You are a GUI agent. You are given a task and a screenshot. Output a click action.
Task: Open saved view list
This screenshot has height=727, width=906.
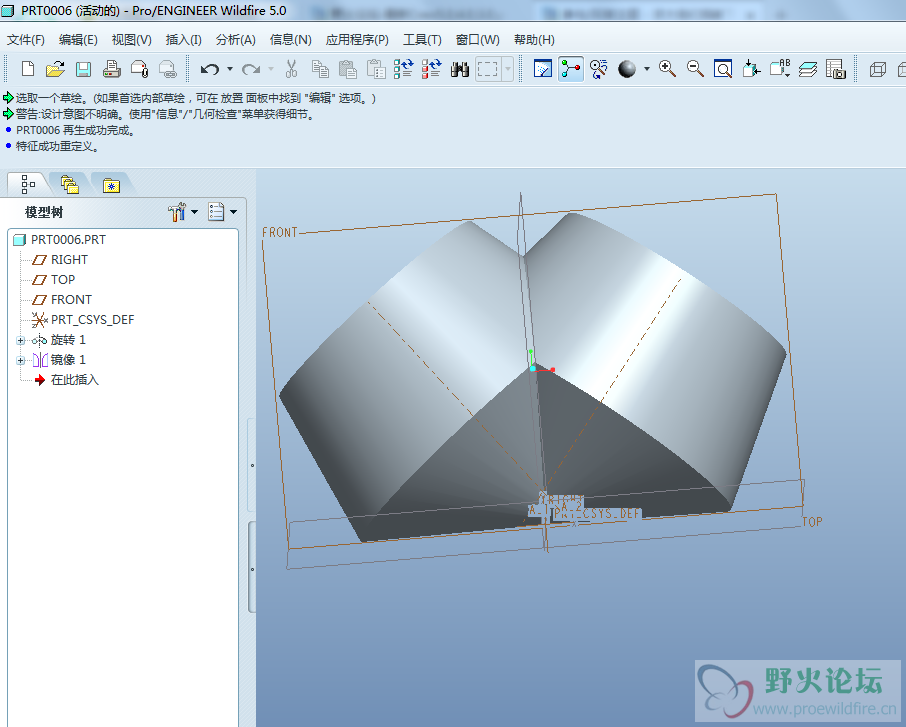[779, 69]
